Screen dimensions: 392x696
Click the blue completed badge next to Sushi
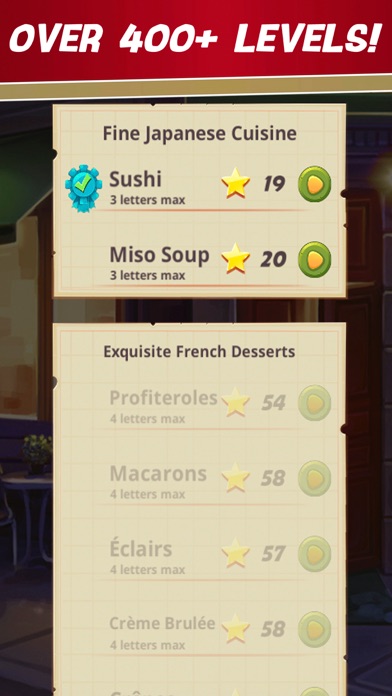click(x=83, y=188)
